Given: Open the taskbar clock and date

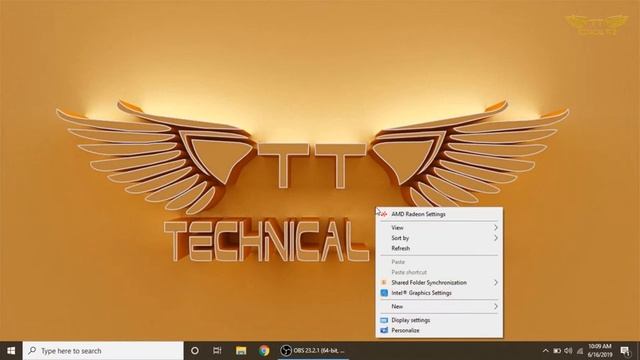Looking at the screenshot, I should 600,351.
